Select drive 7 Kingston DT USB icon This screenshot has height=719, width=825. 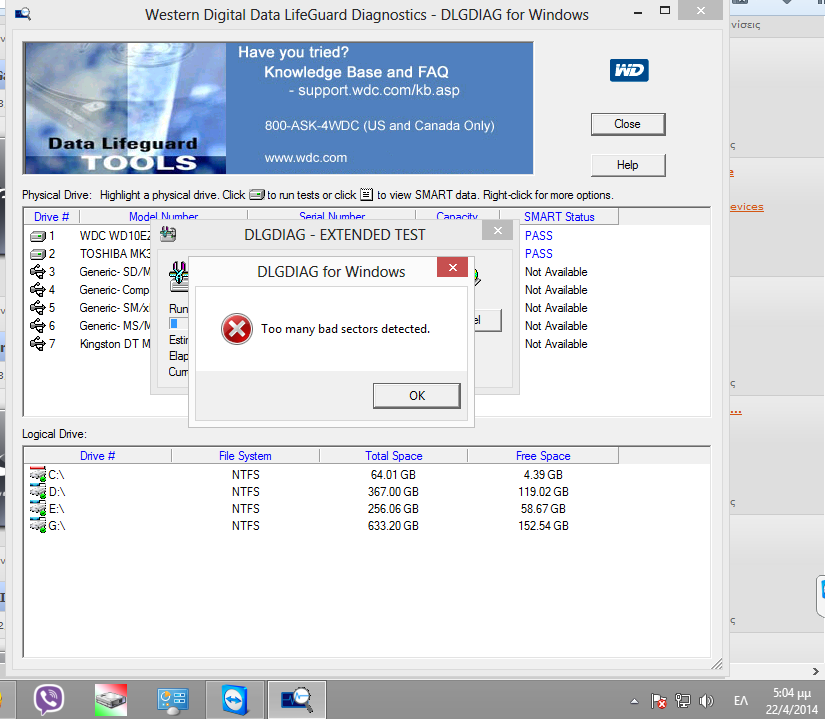[x=38, y=344]
